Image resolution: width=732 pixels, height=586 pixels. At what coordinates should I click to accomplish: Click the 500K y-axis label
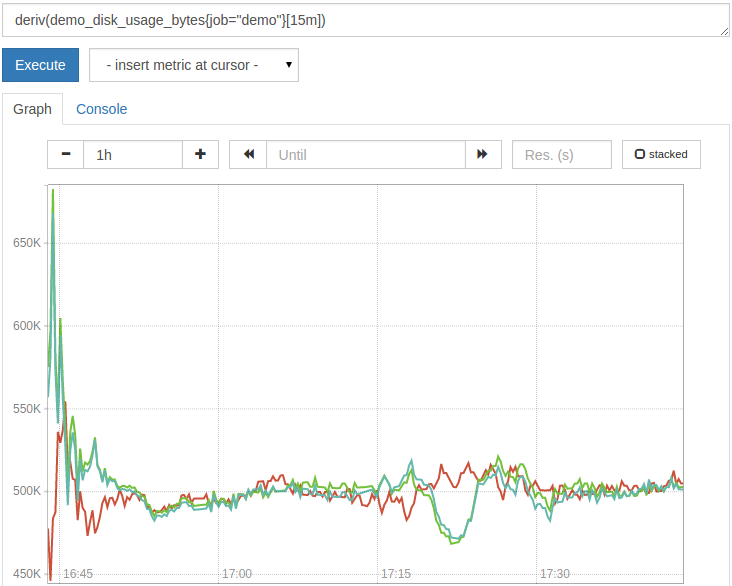(x=27, y=491)
